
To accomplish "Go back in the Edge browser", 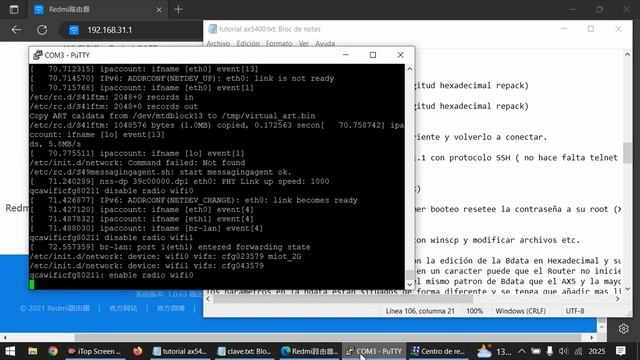I will click(16, 30).
